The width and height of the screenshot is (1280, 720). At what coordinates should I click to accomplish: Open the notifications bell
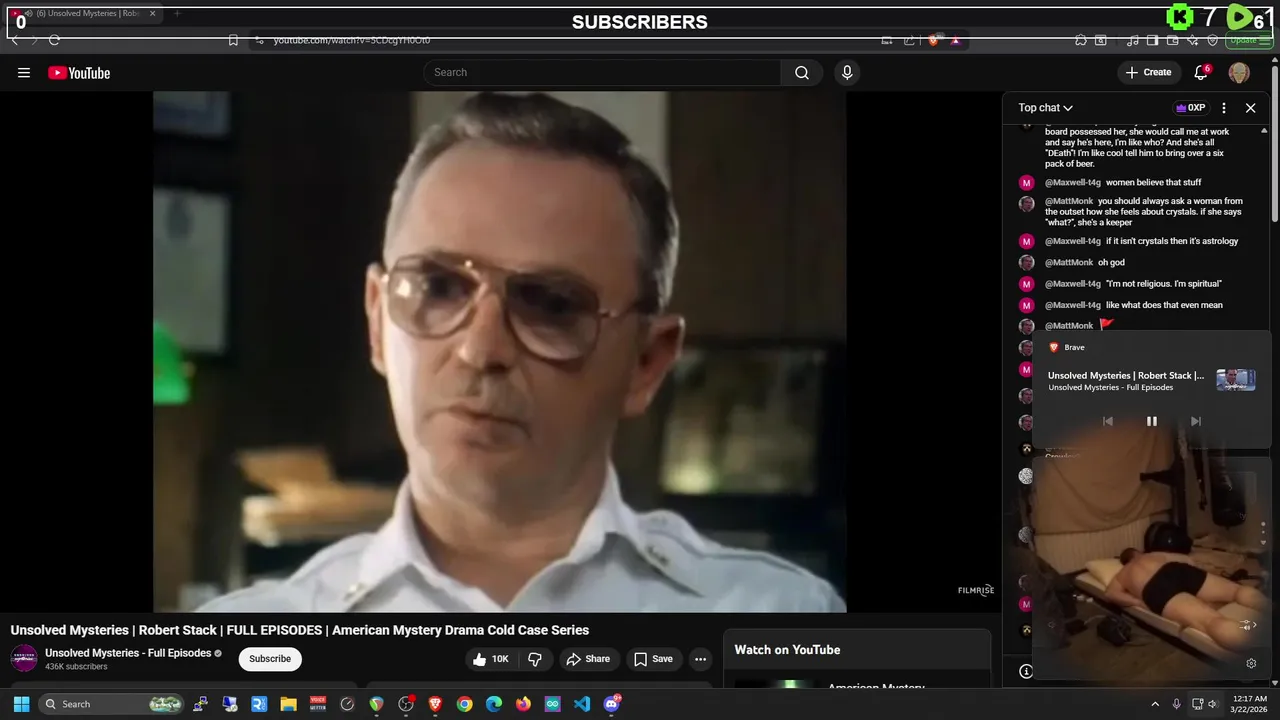[x=1201, y=72]
